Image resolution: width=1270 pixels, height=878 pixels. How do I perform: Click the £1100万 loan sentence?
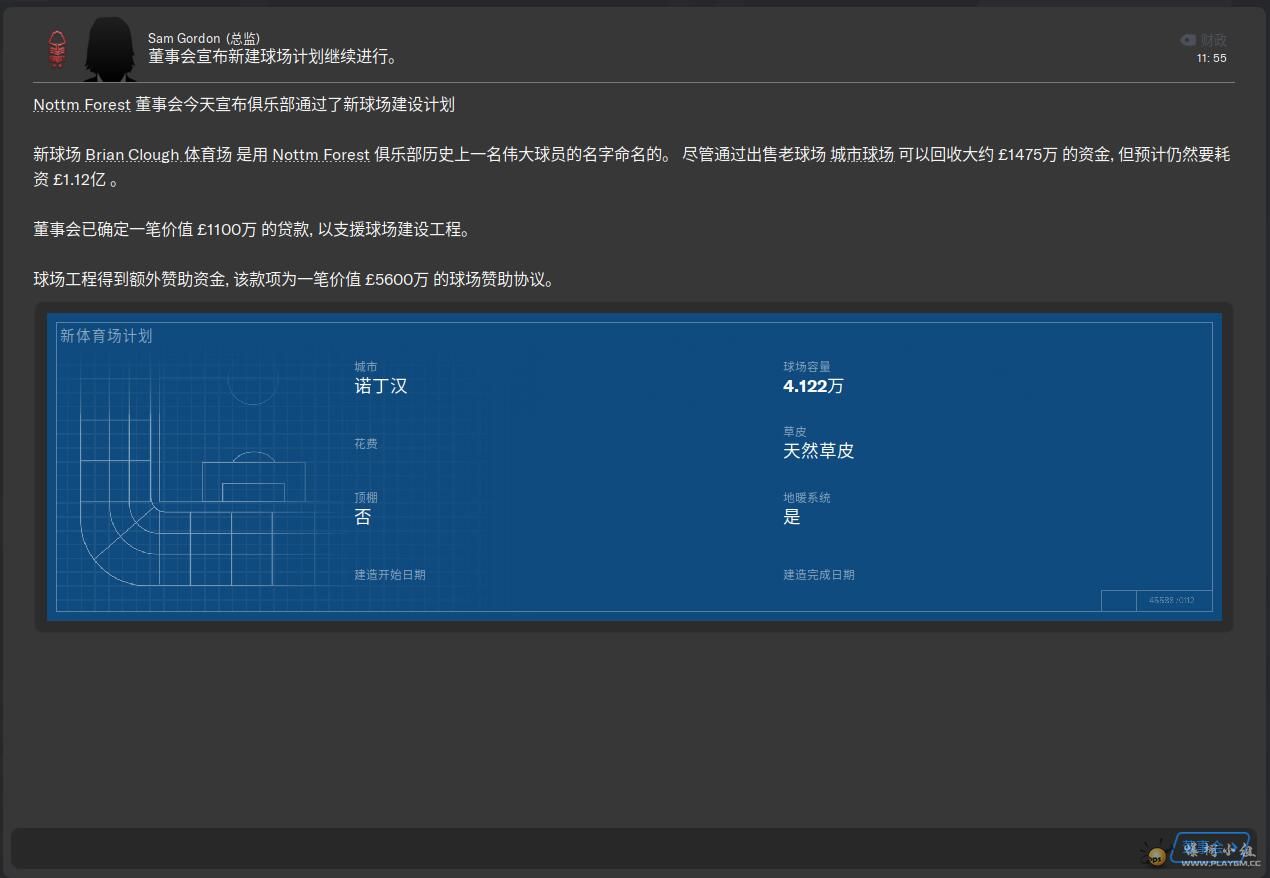coord(251,229)
